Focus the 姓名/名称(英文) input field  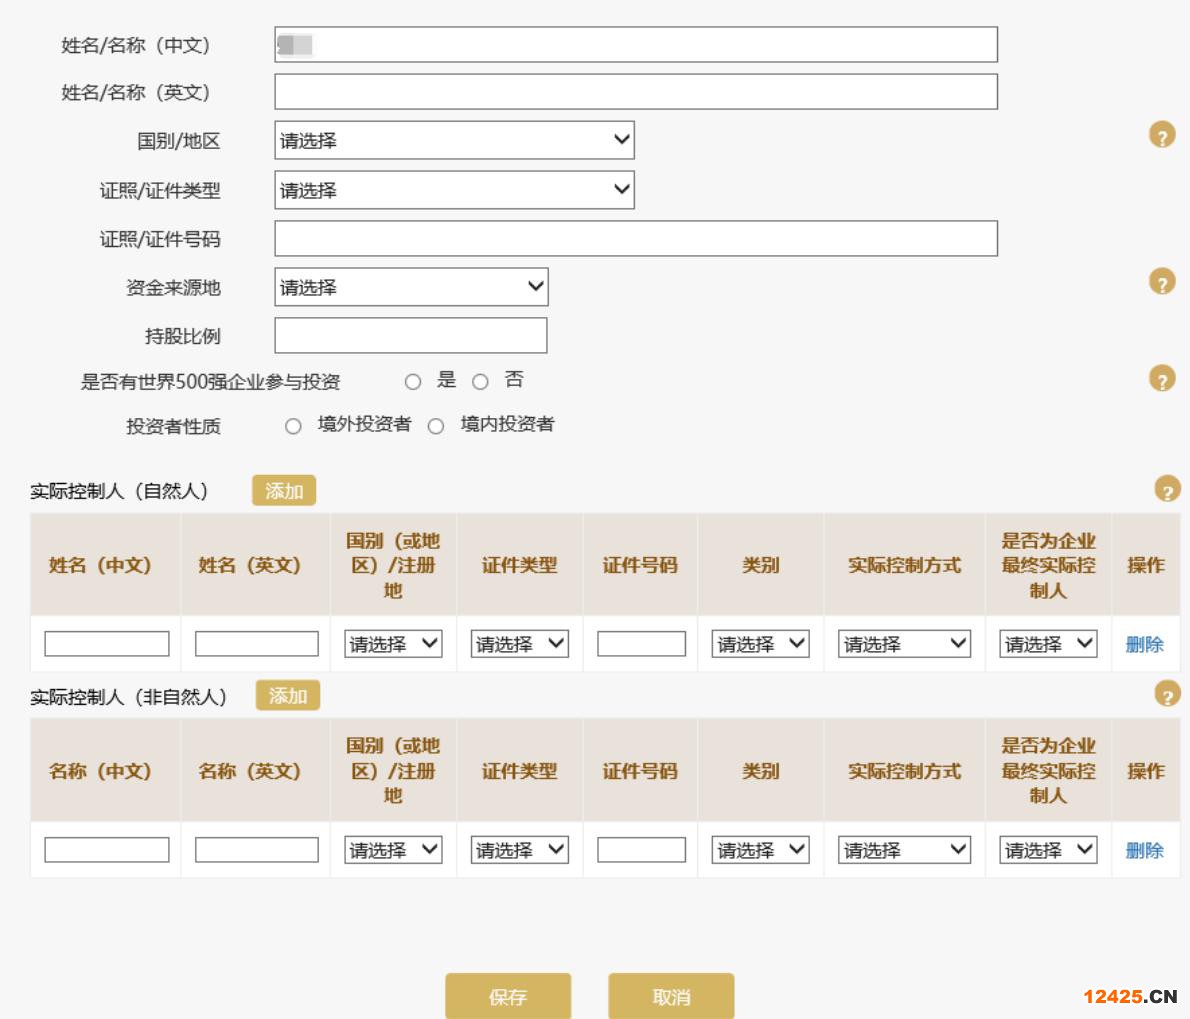pos(636,92)
